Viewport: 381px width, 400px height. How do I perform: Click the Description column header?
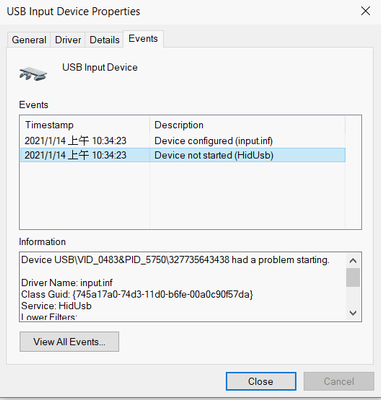[x=247, y=125]
